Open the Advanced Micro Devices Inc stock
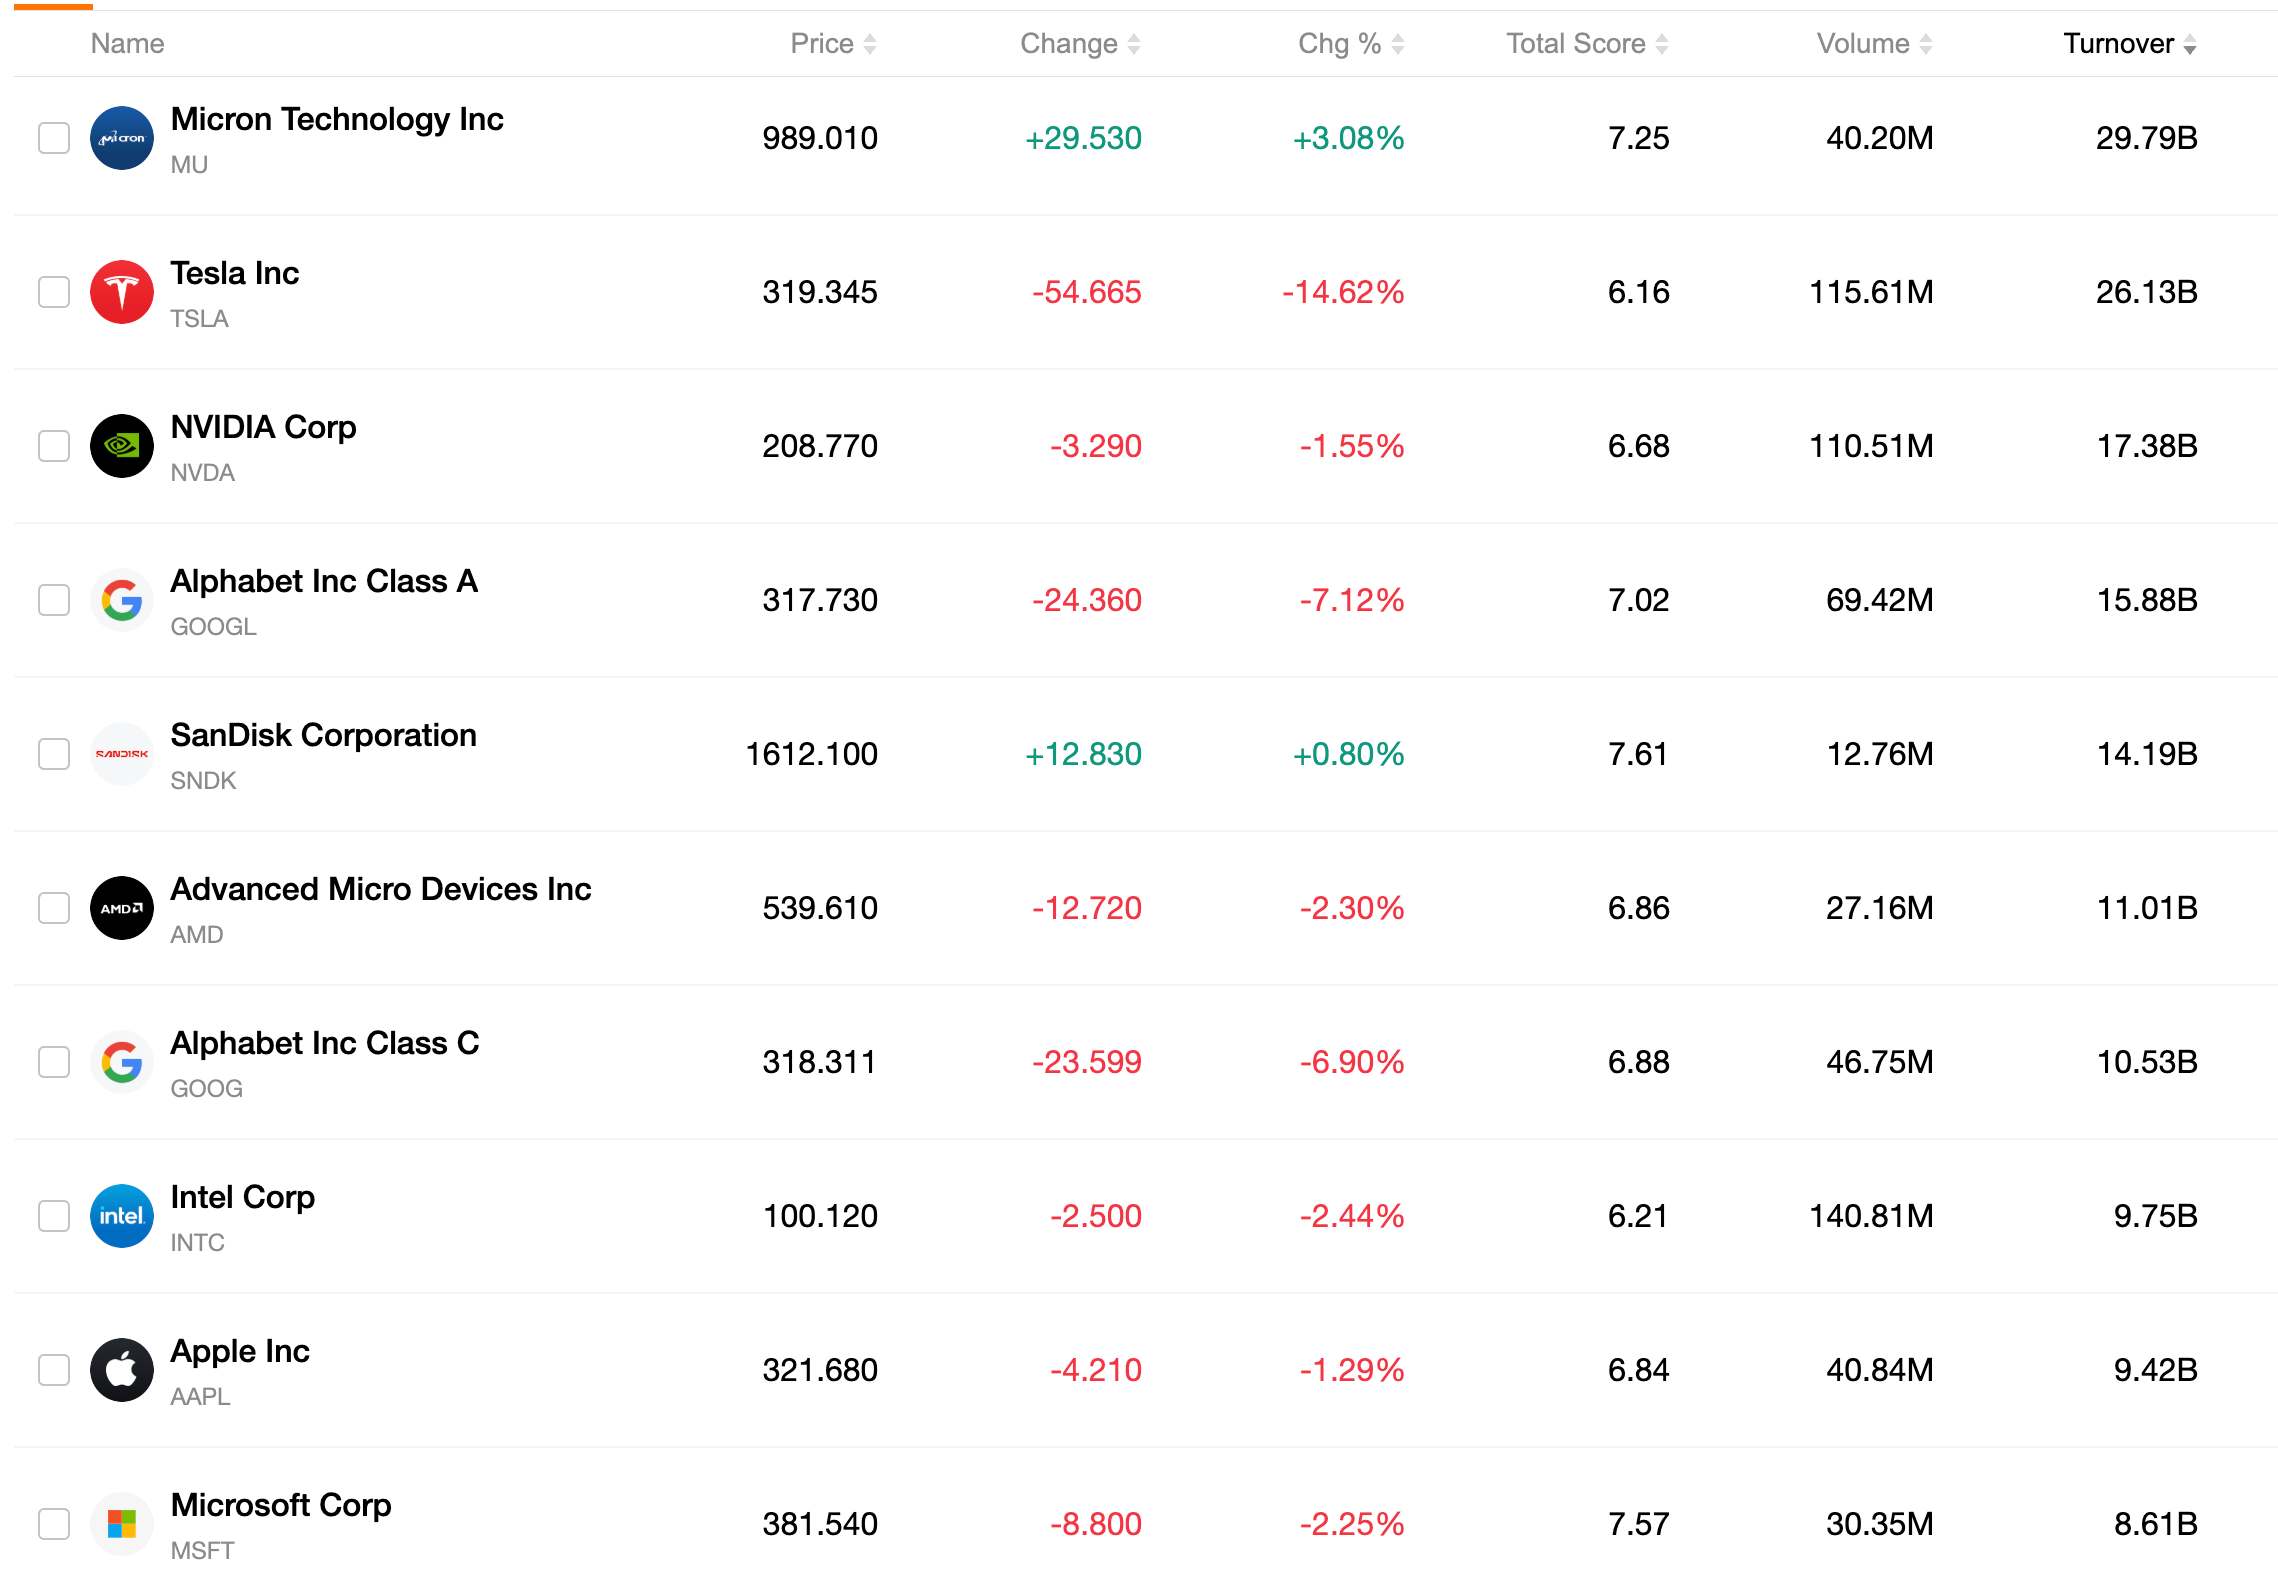The image size is (2278, 1582). pos(381,889)
